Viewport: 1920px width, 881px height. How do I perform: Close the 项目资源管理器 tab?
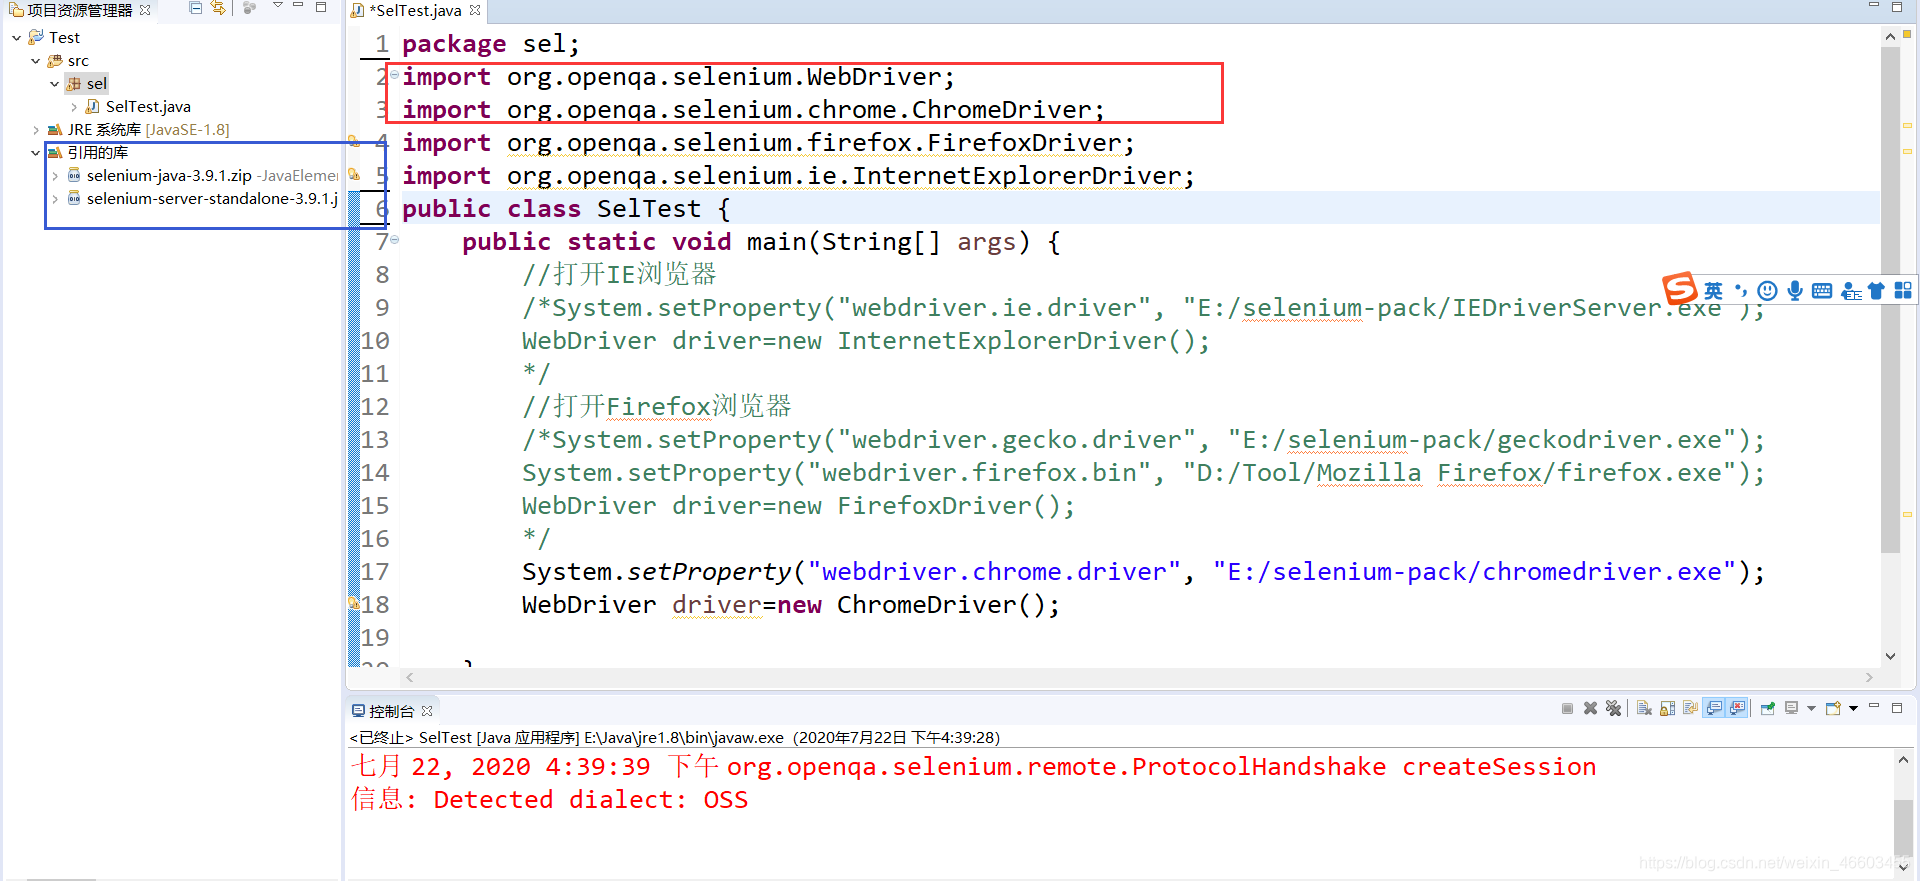click(145, 10)
